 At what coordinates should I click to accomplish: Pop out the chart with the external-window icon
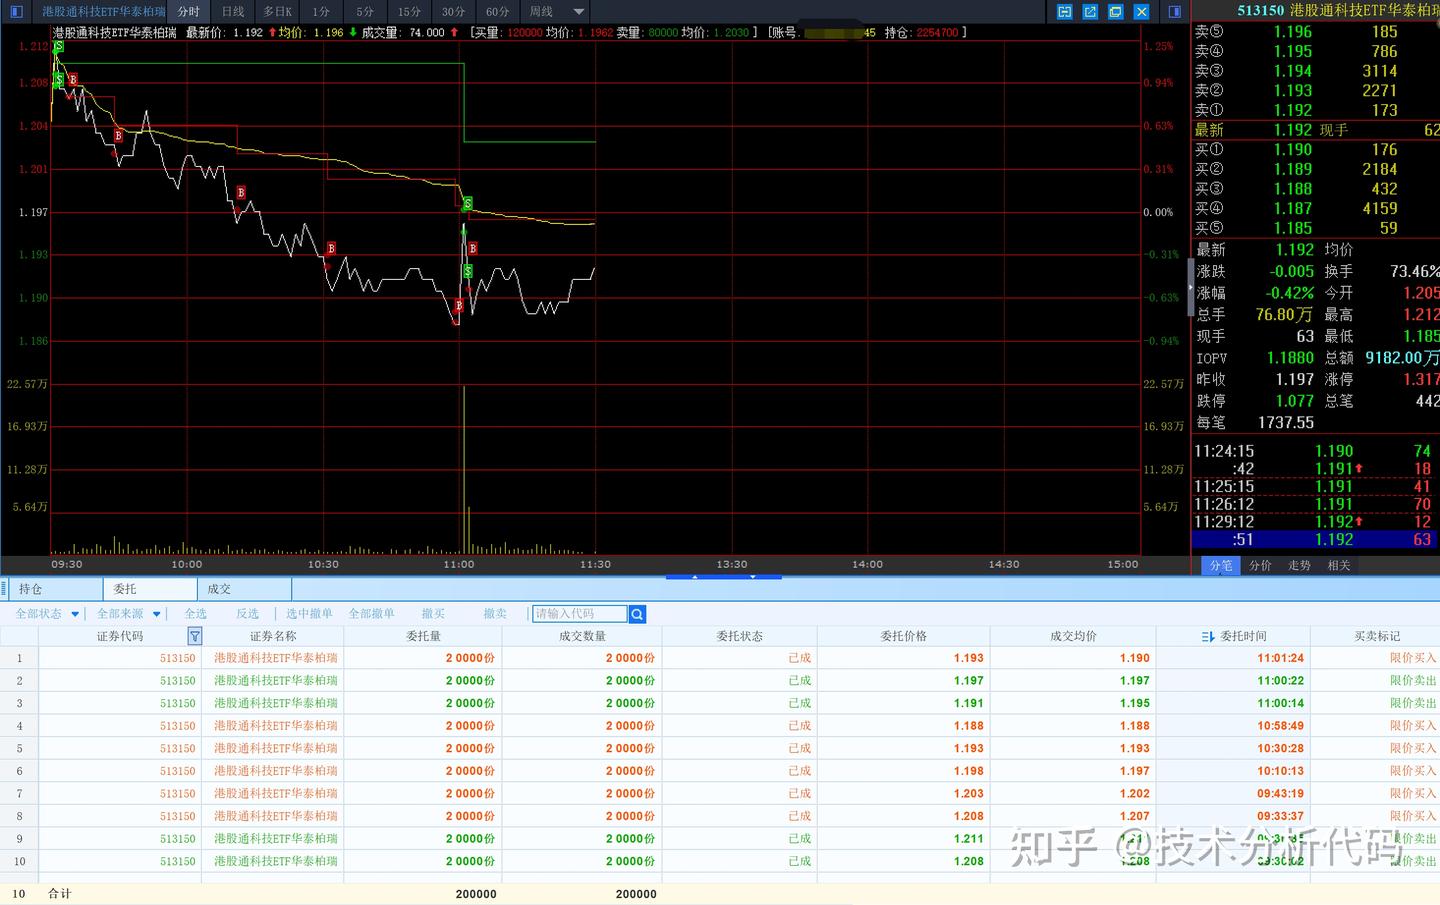(x=1090, y=12)
